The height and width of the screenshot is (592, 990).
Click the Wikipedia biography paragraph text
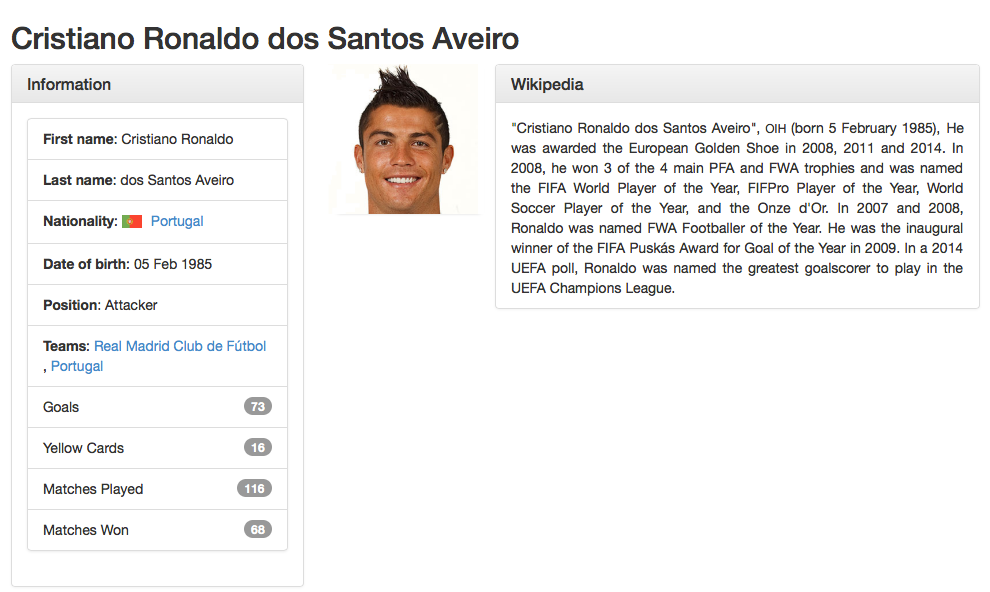pyautogui.click(x=737, y=208)
